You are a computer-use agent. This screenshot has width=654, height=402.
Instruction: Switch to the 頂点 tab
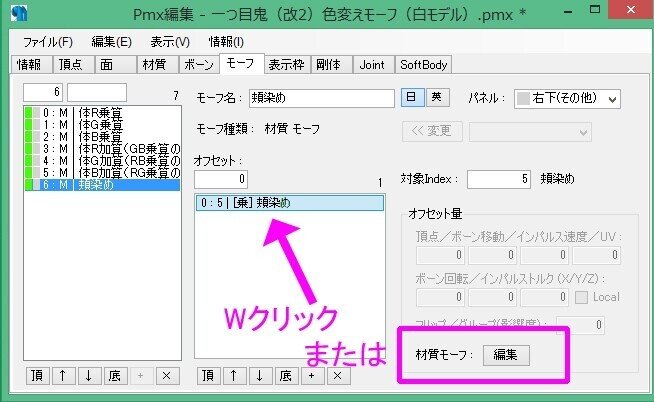point(73,65)
